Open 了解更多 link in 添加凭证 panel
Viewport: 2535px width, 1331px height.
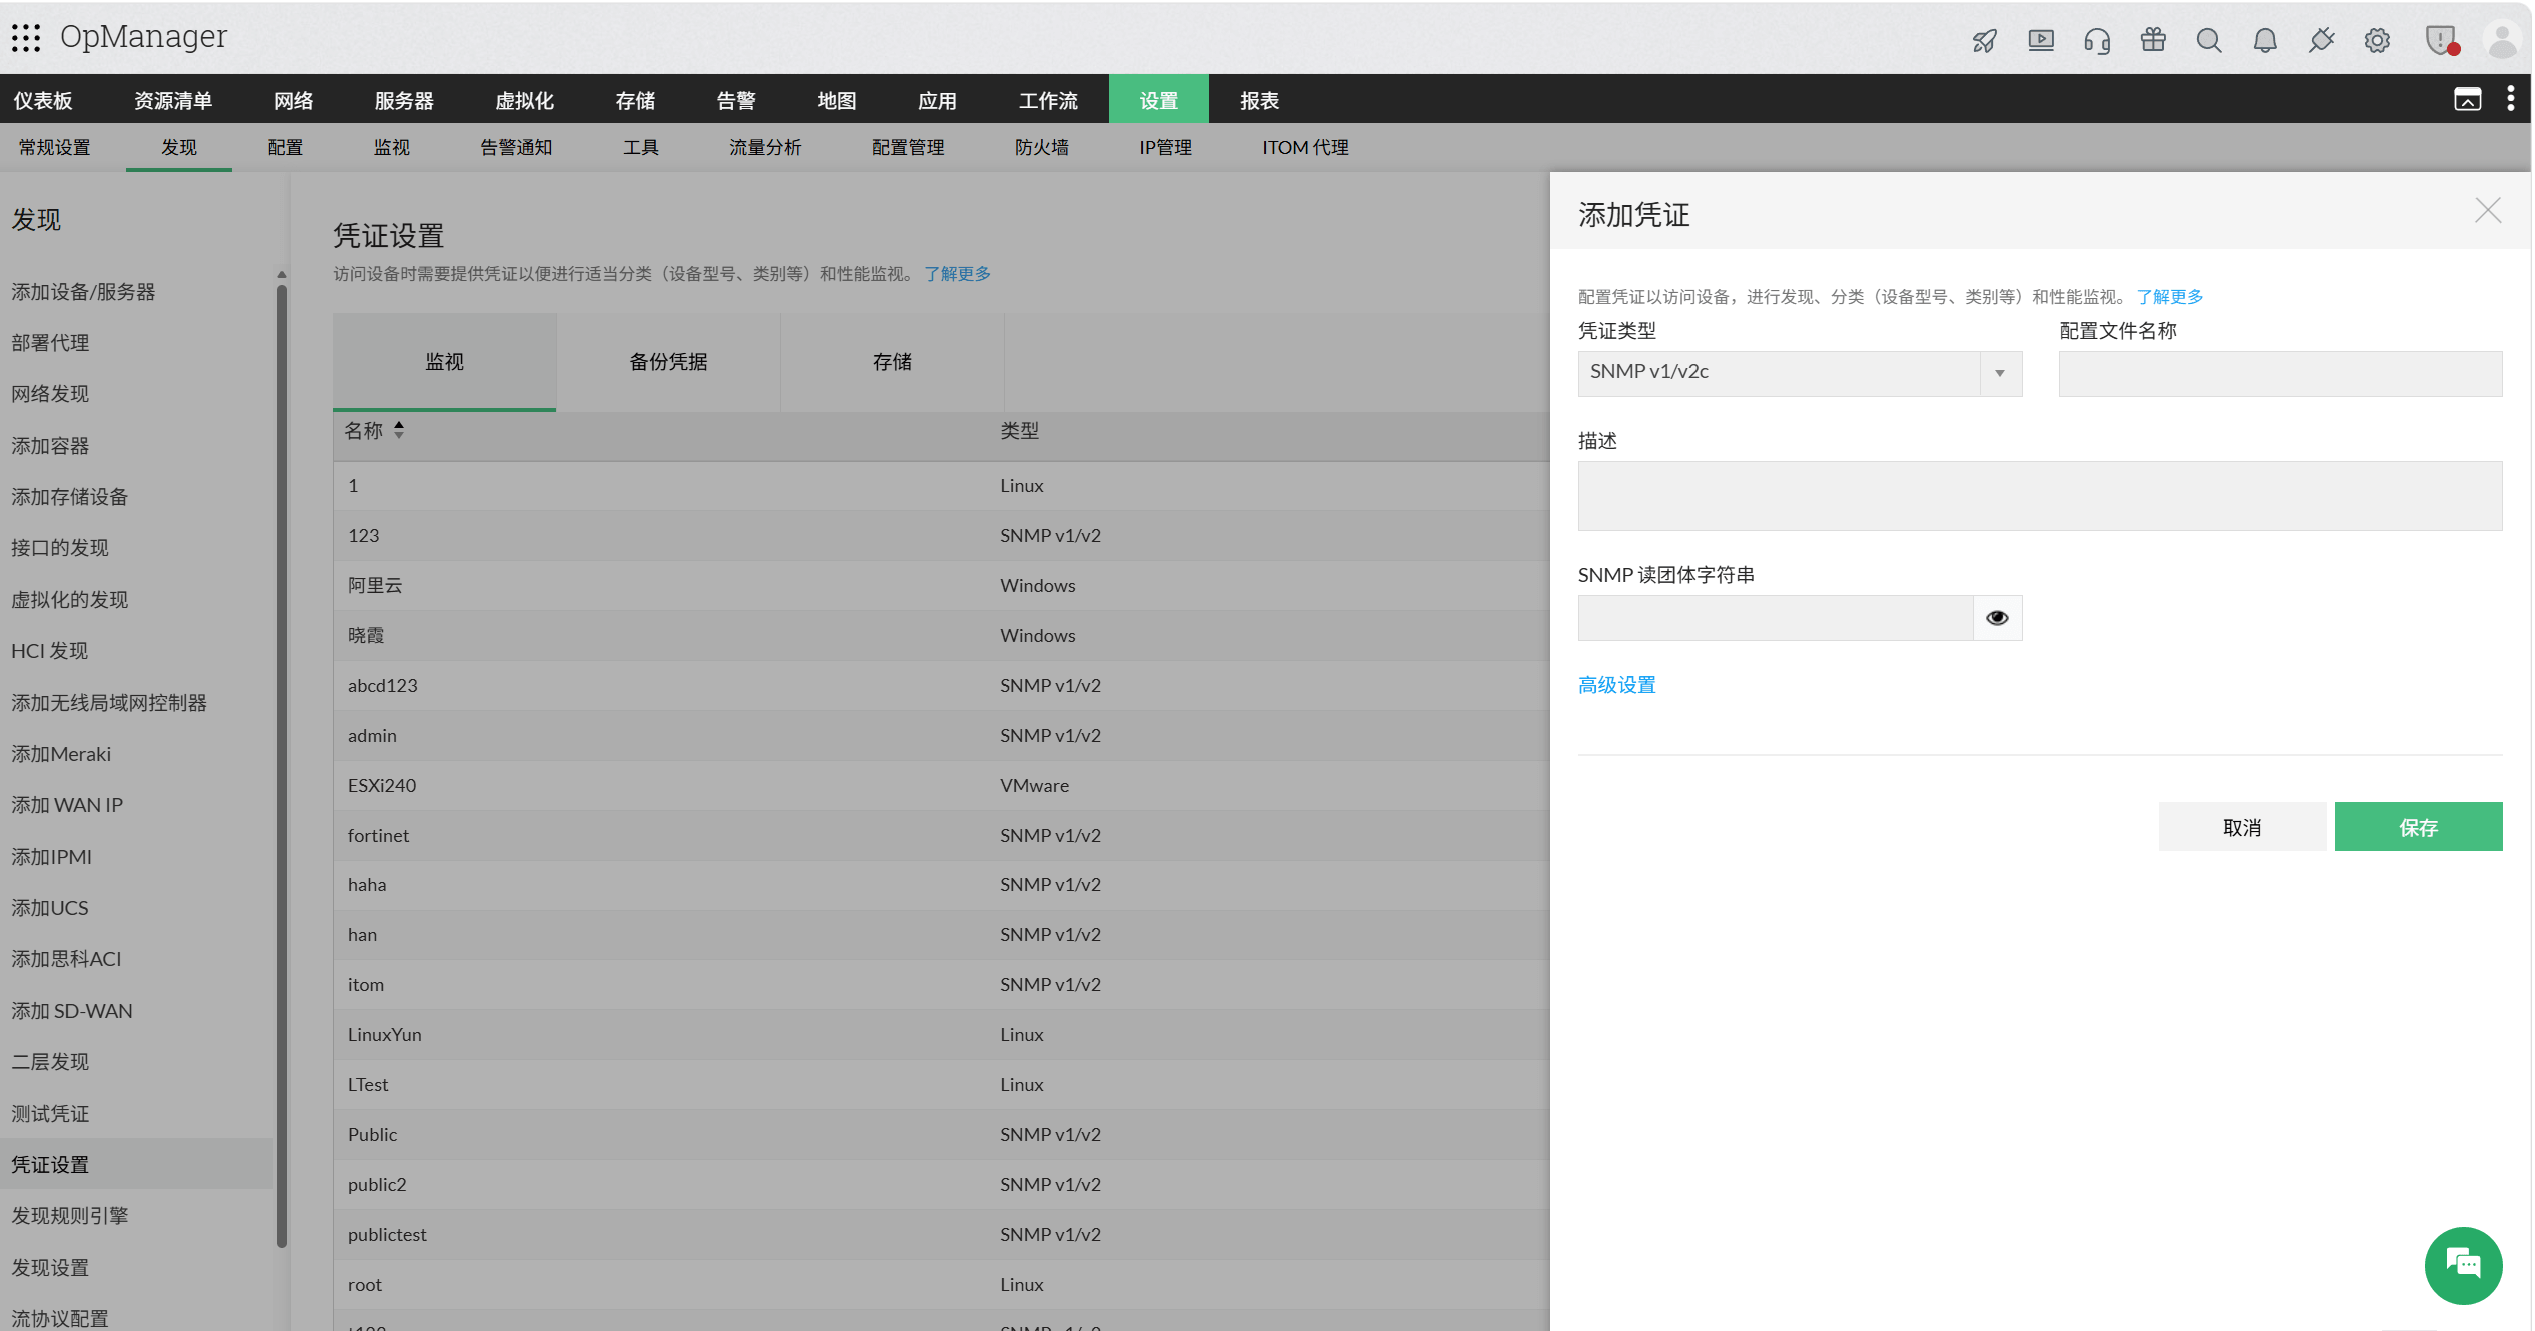coord(2169,297)
